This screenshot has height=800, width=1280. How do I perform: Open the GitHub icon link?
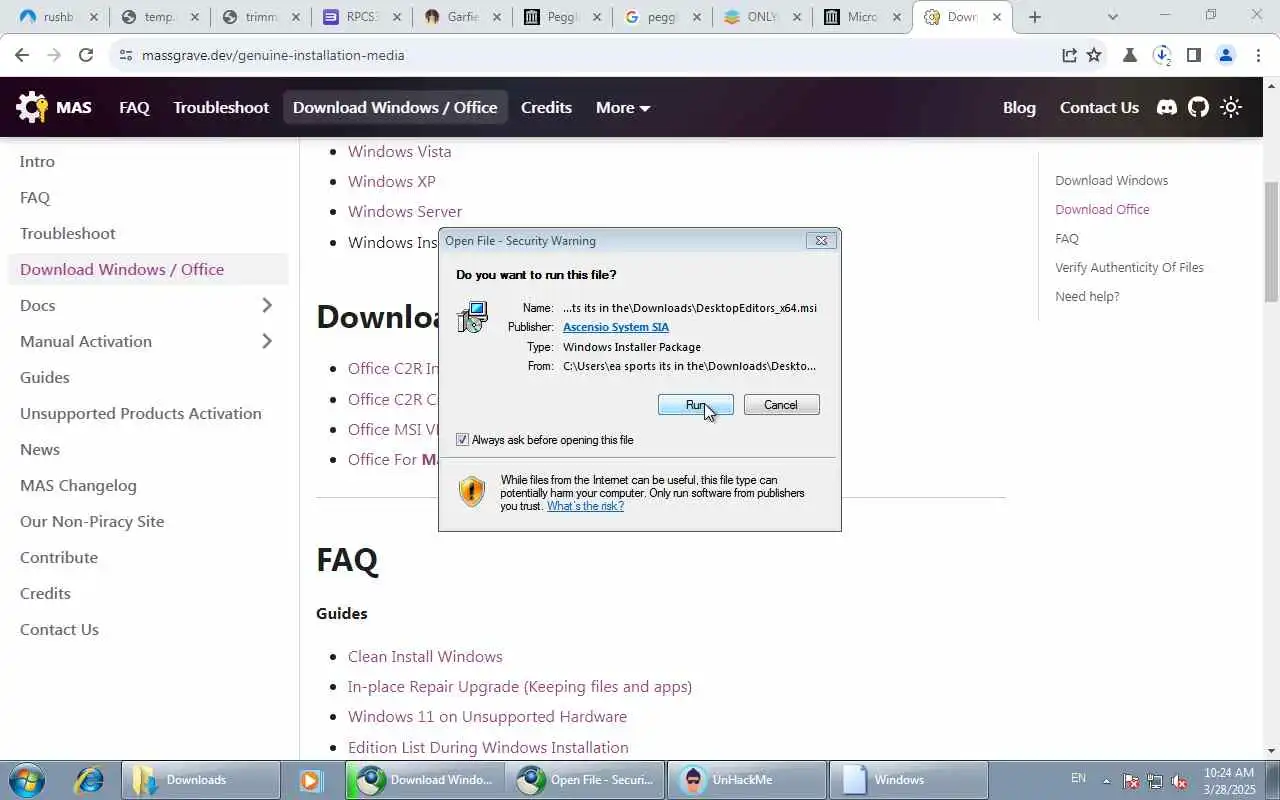click(x=1199, y=107)
